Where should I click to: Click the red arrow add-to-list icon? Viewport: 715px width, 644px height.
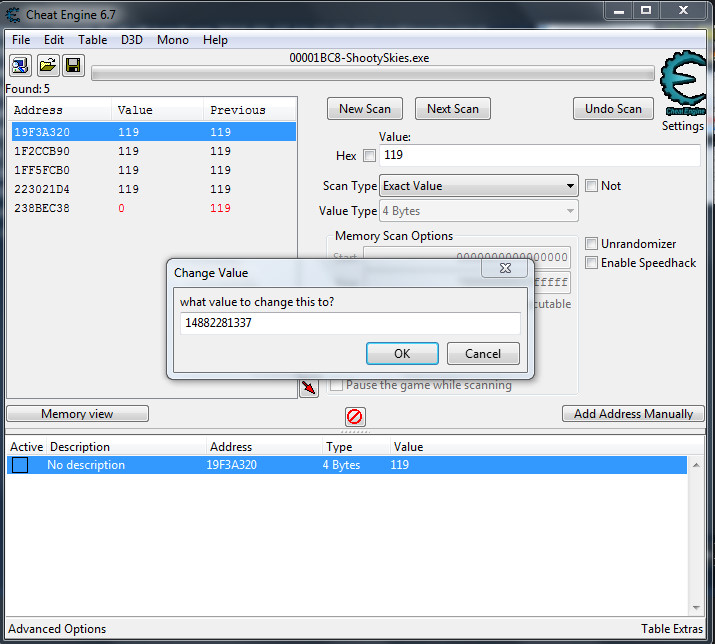[309, 388]
